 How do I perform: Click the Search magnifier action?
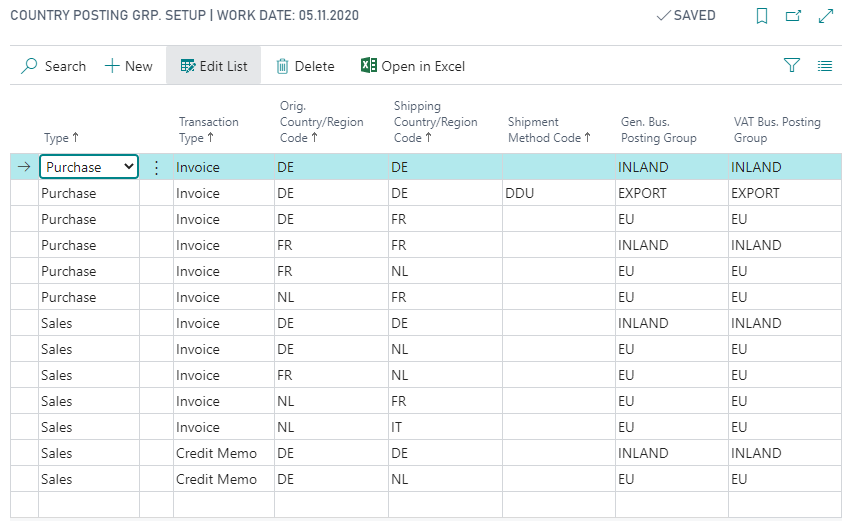[x=53, y=66]
